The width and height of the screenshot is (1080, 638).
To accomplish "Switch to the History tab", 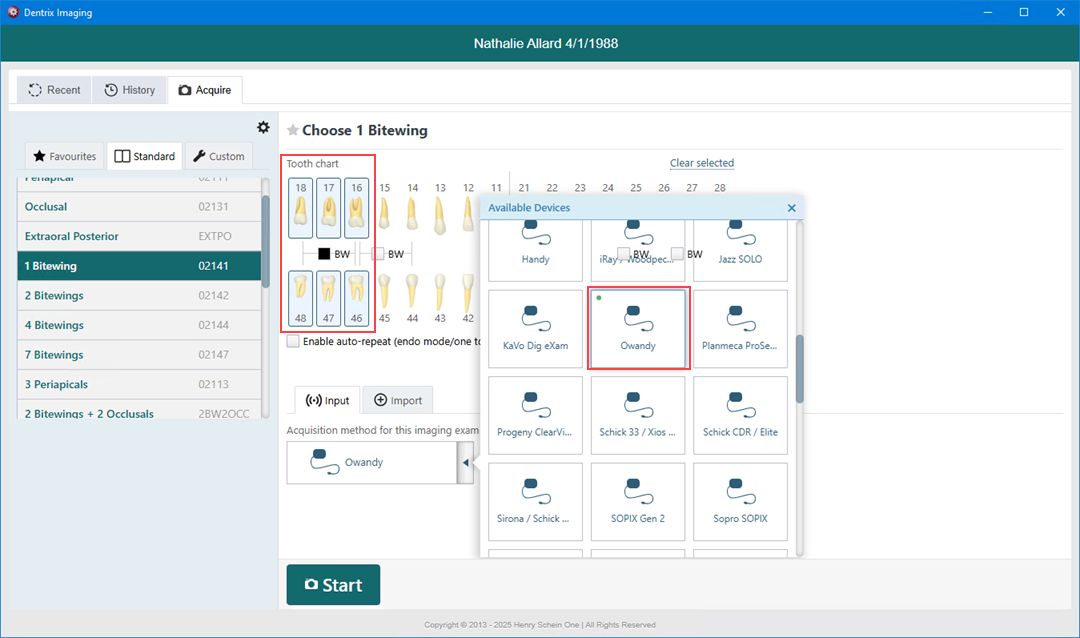I will [130, 90].
